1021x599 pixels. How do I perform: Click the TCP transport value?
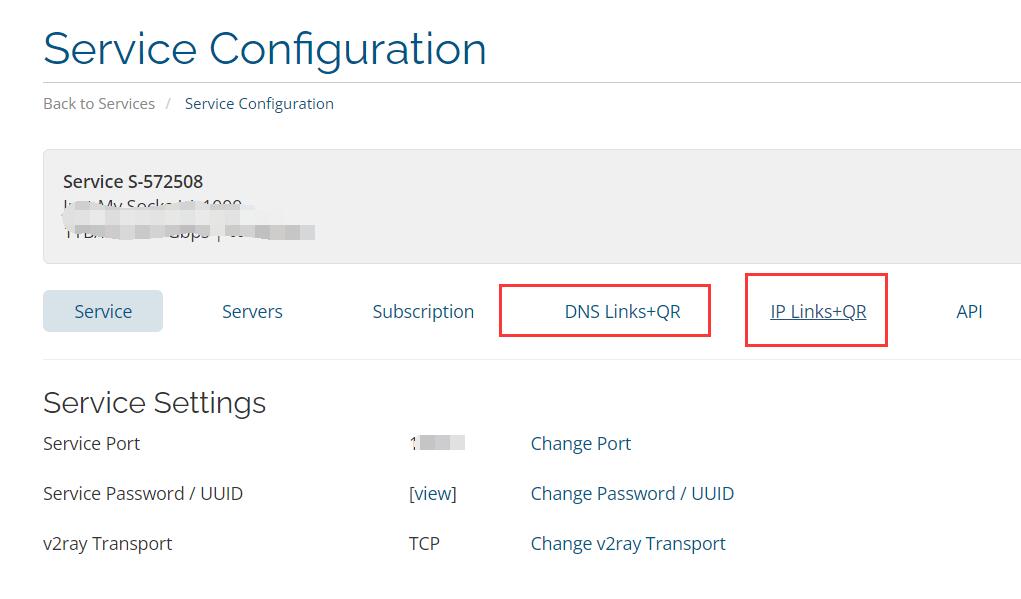[424, 543]
